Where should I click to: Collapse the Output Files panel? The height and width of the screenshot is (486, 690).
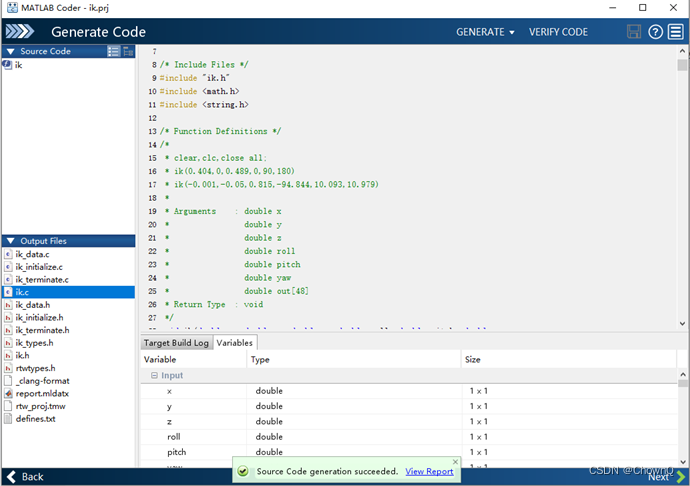click(10, 241)
